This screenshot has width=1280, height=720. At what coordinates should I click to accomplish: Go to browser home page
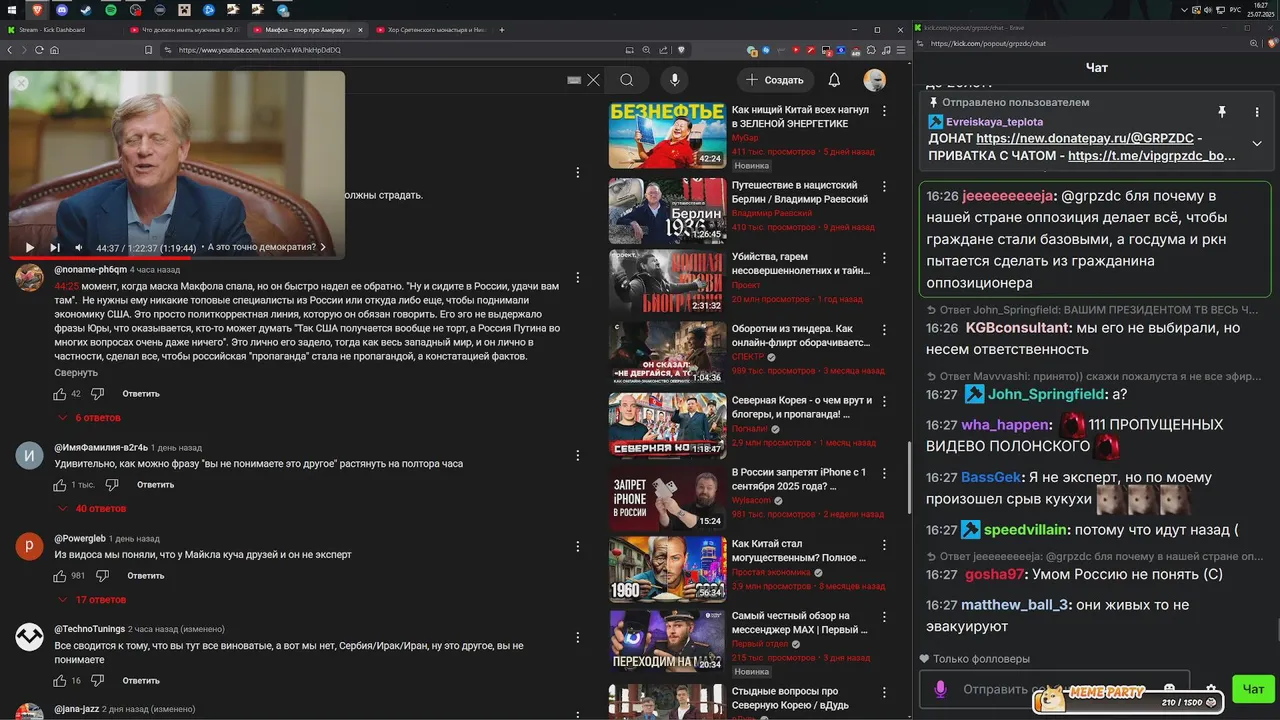pyautogui.click(x=54, y=49)
